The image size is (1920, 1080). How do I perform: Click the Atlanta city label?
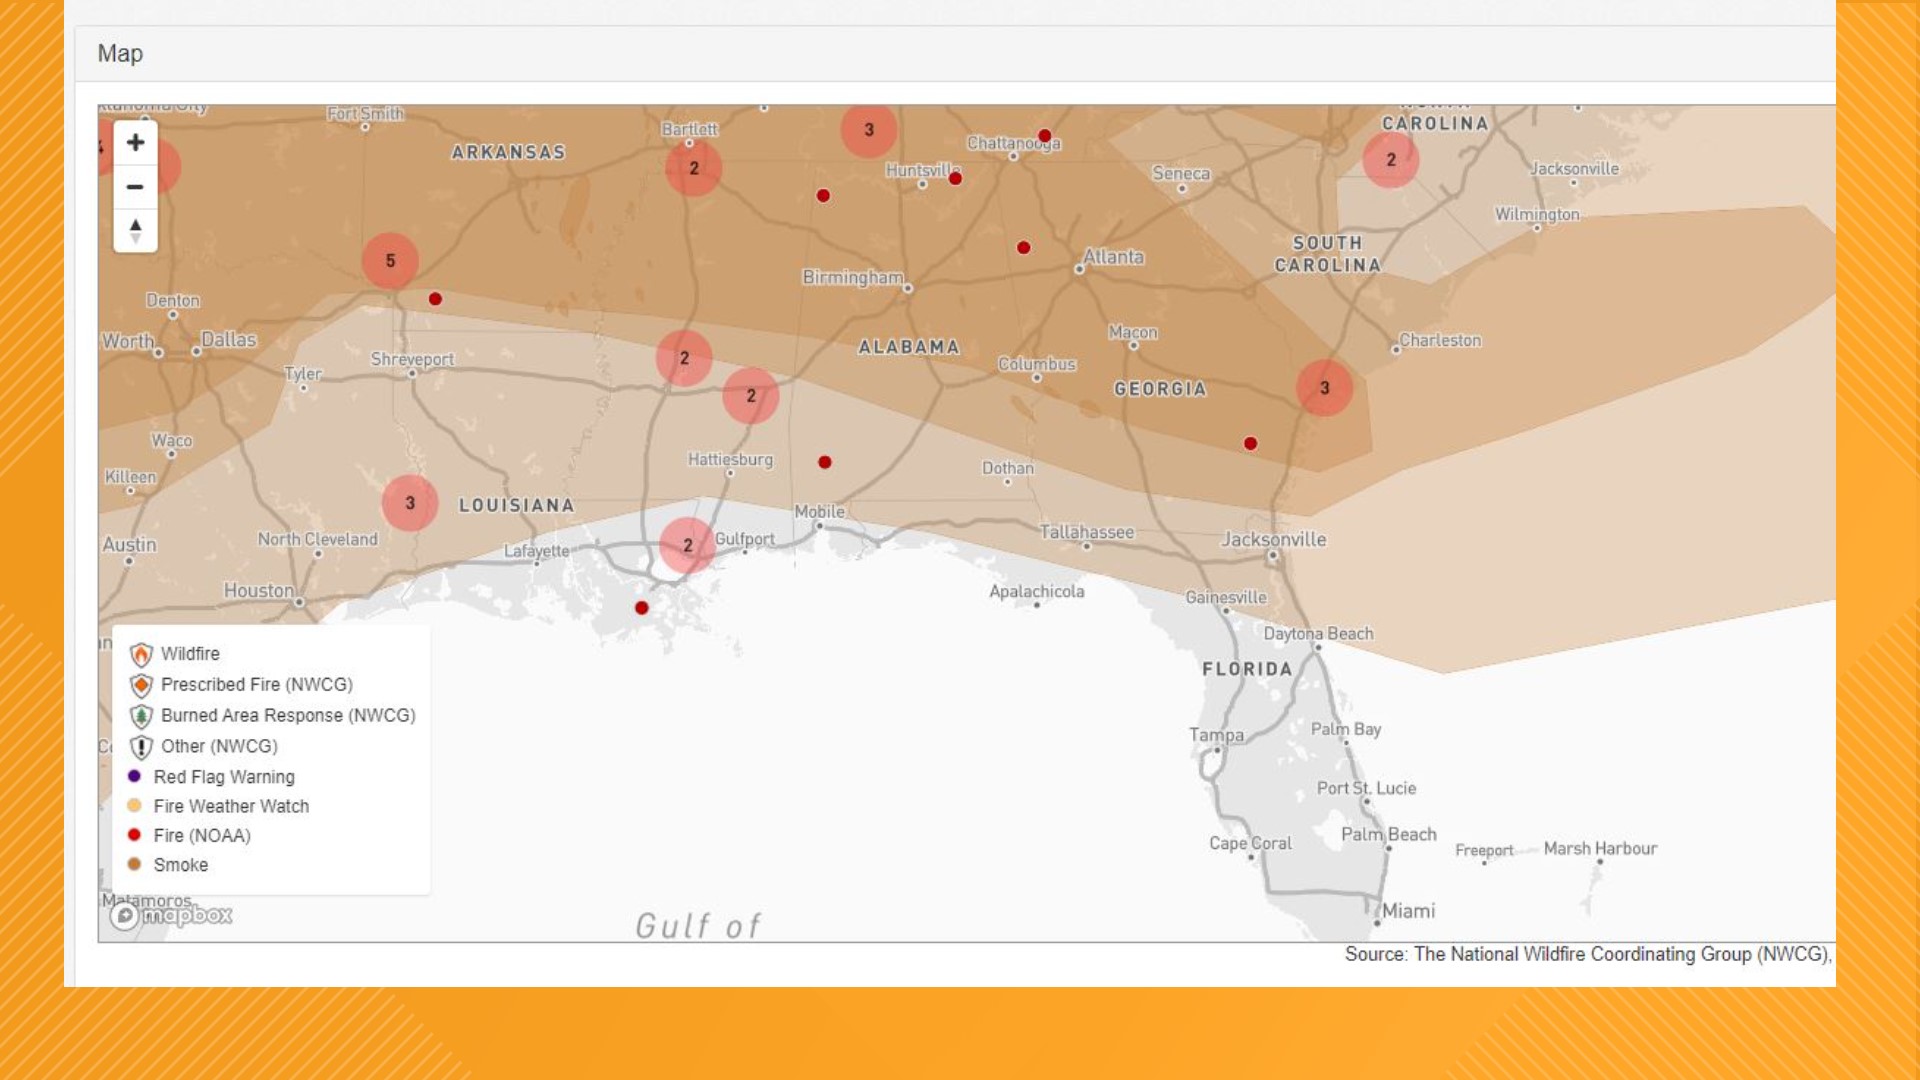(1113, 257)
